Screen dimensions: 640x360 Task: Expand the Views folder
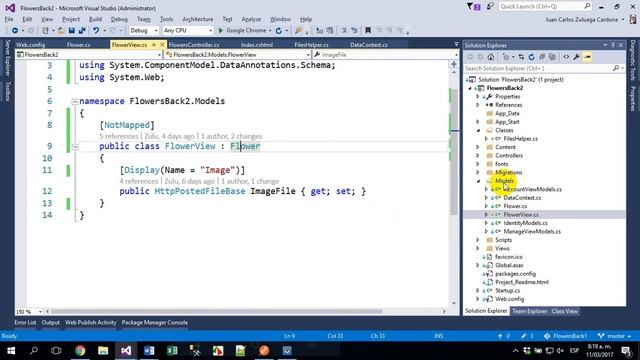(x=478, y=248)
